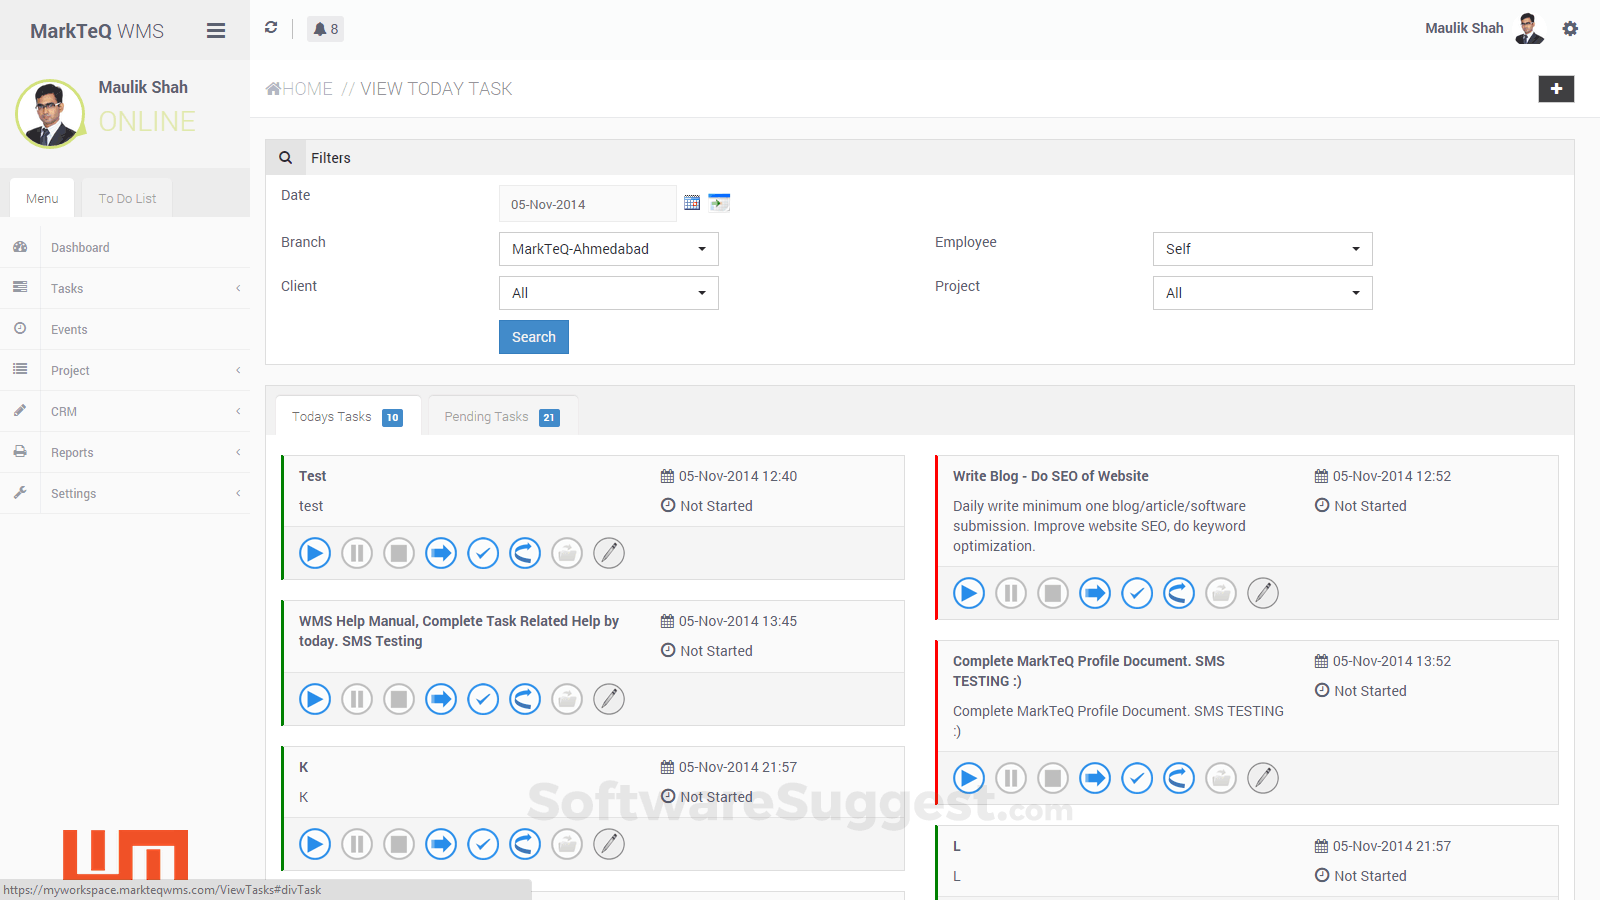Edit the 'K' task with pencil icon

click(609, 844)
